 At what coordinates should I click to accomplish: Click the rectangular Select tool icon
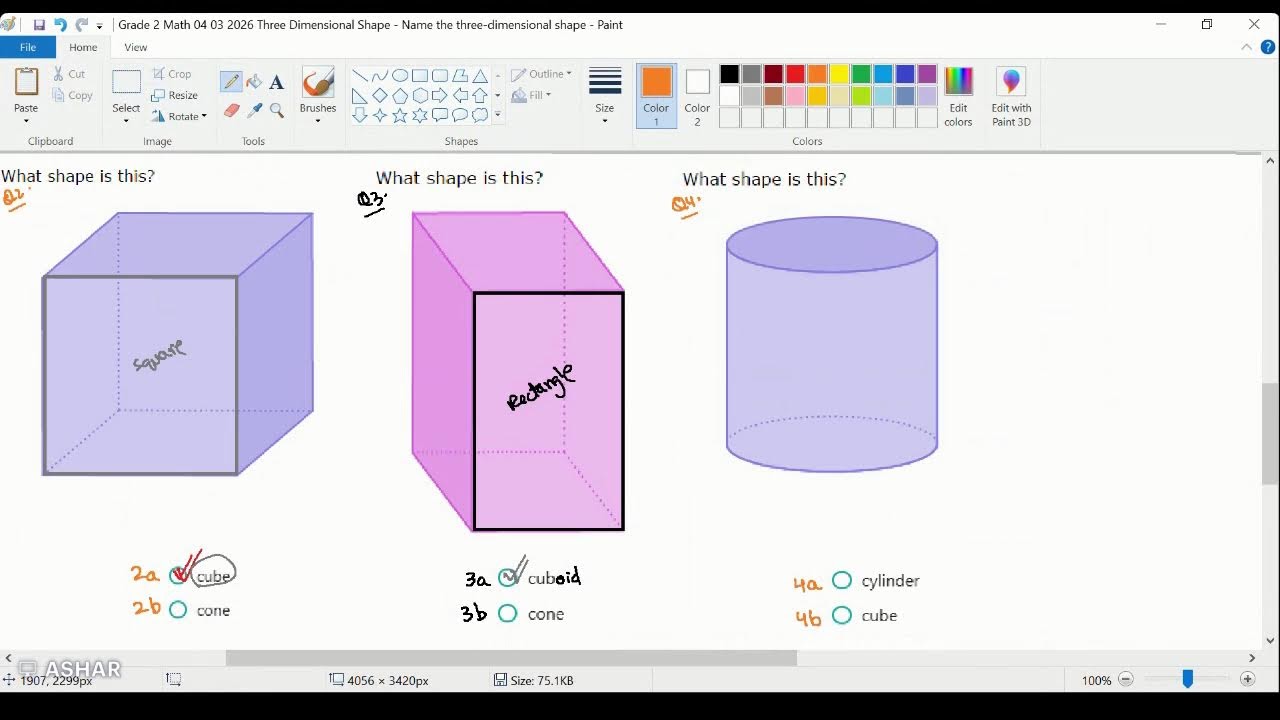click(126, 83)
